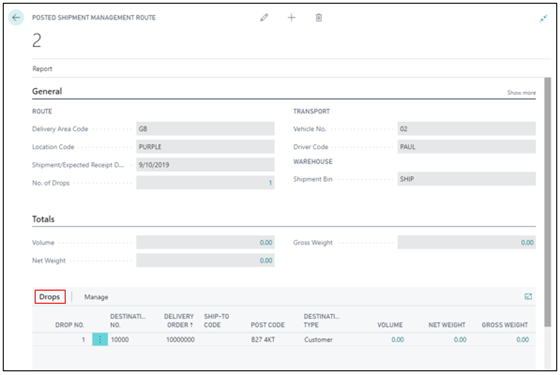Click the vertical scrollbar on the right
This screenshot has width=560, height=375.
click(x=547, y=202)
